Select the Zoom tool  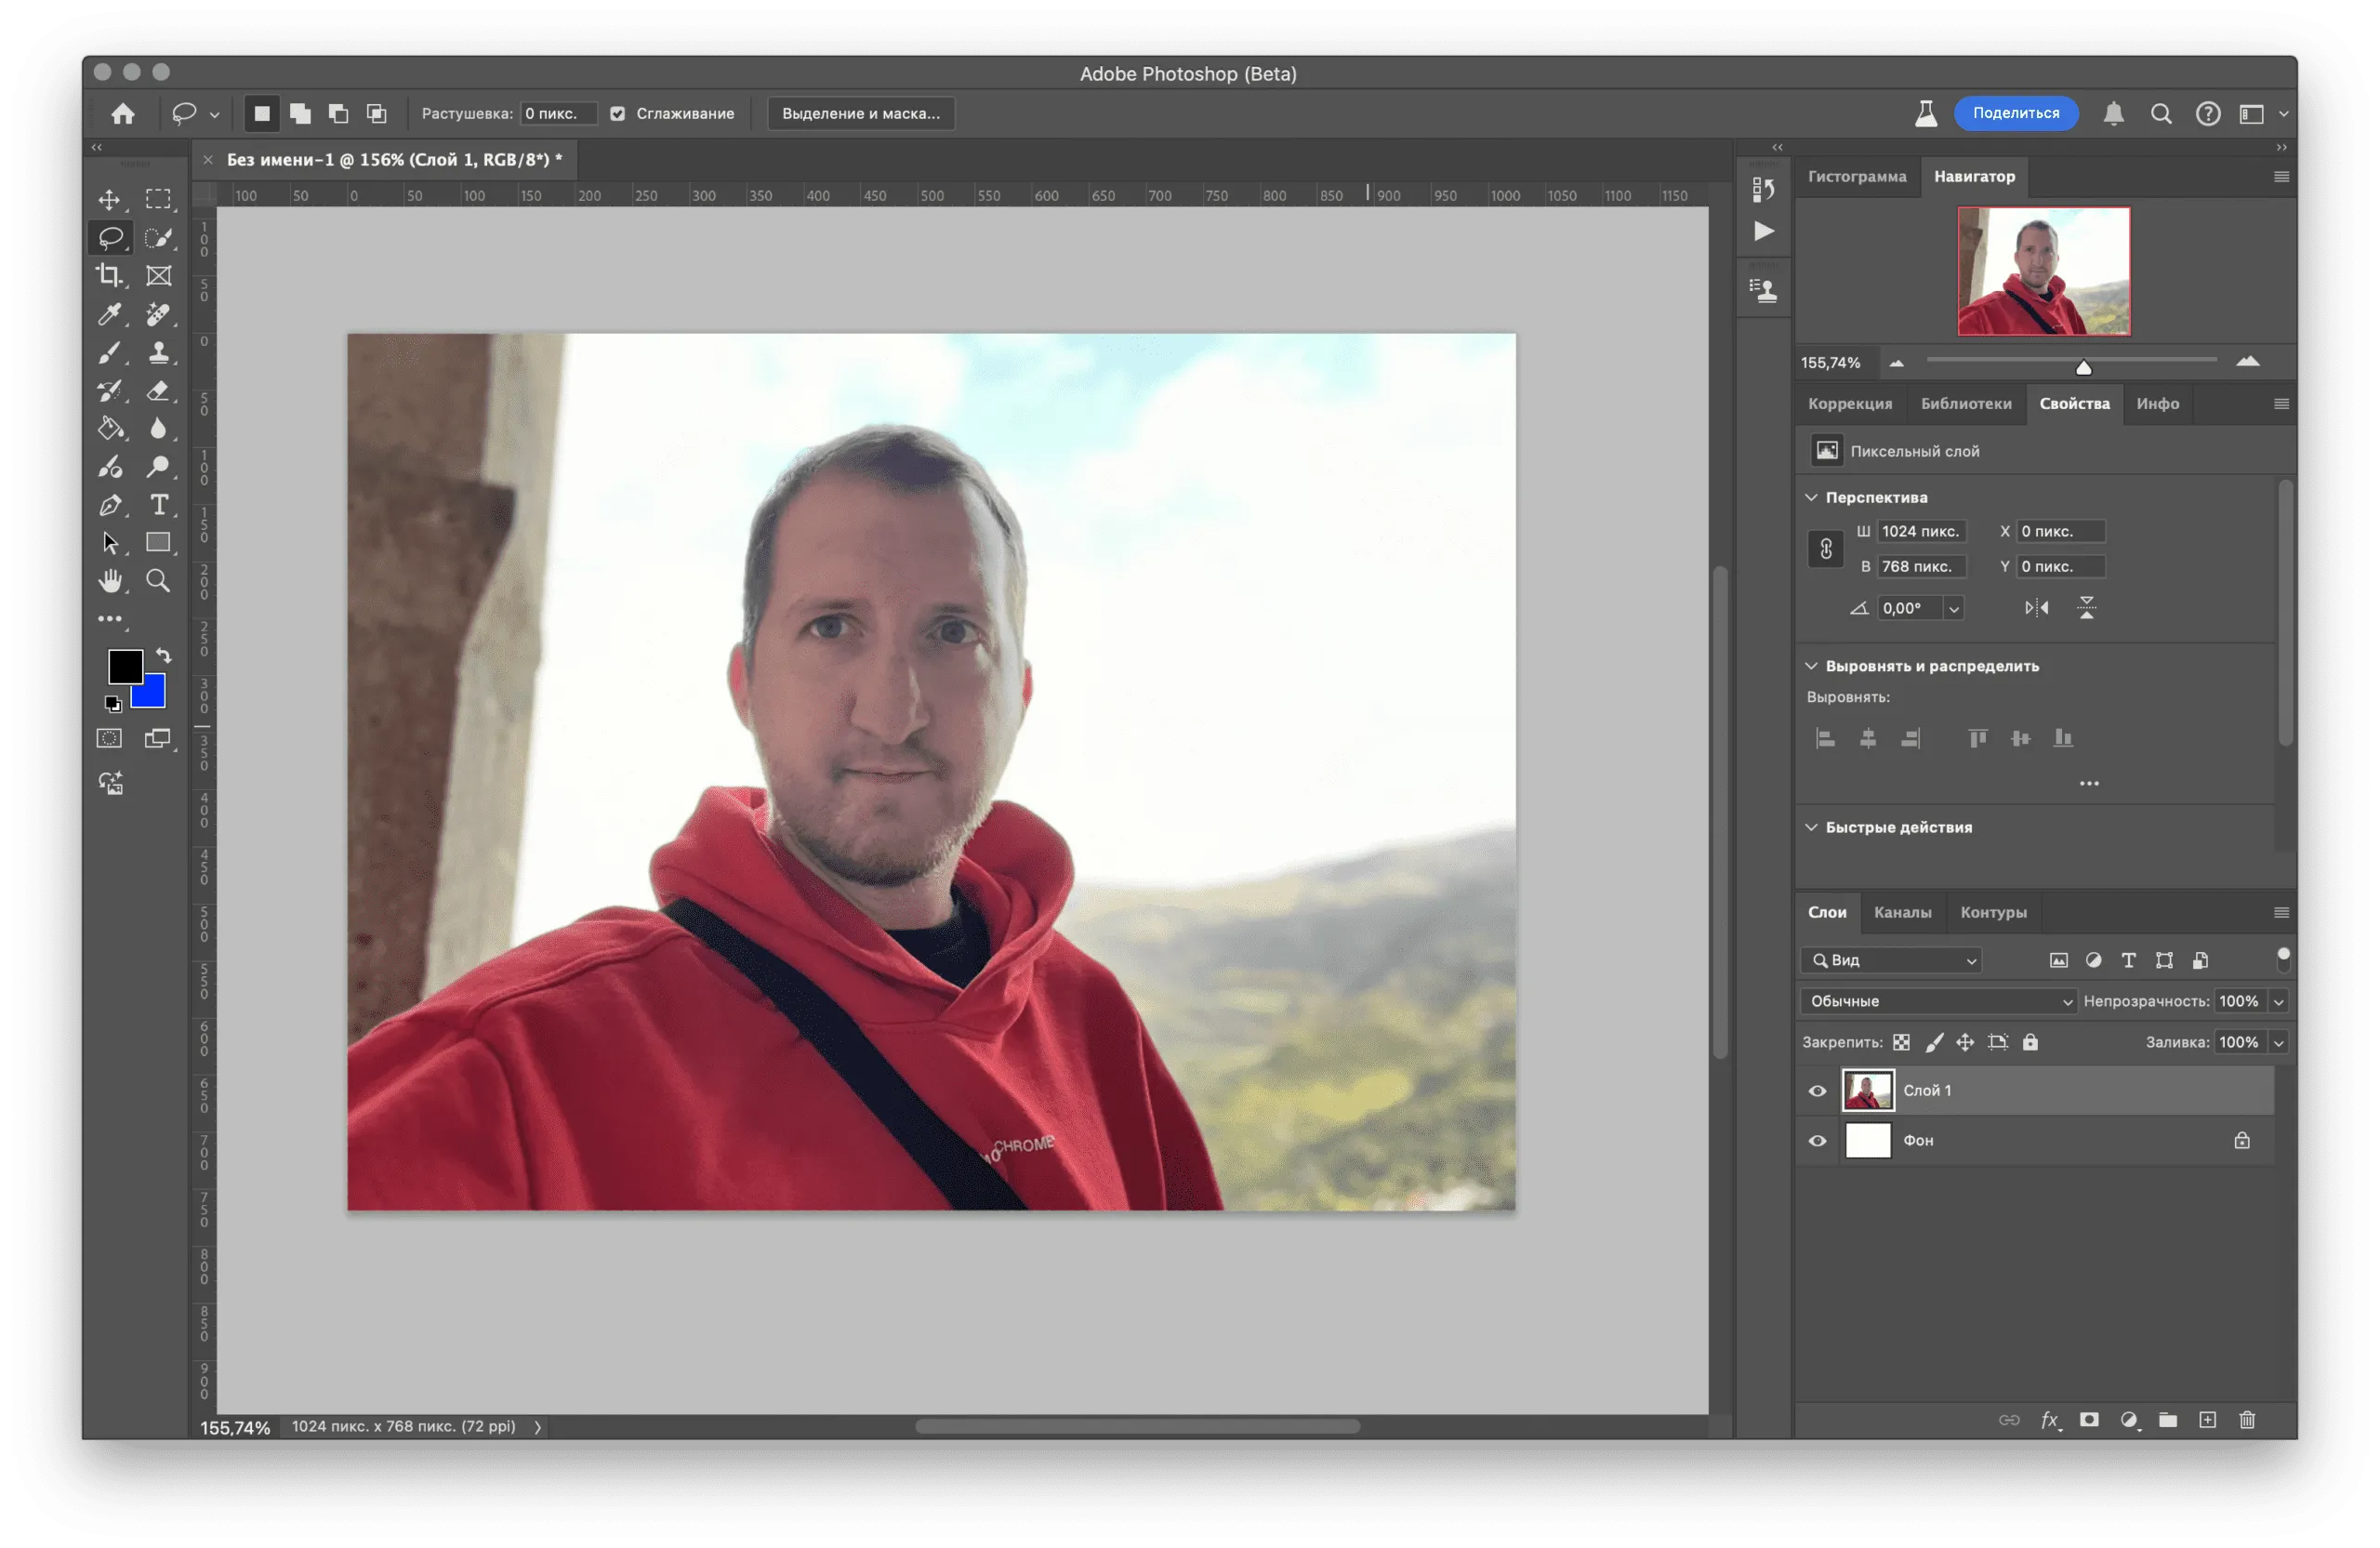[x=158, y=581]
